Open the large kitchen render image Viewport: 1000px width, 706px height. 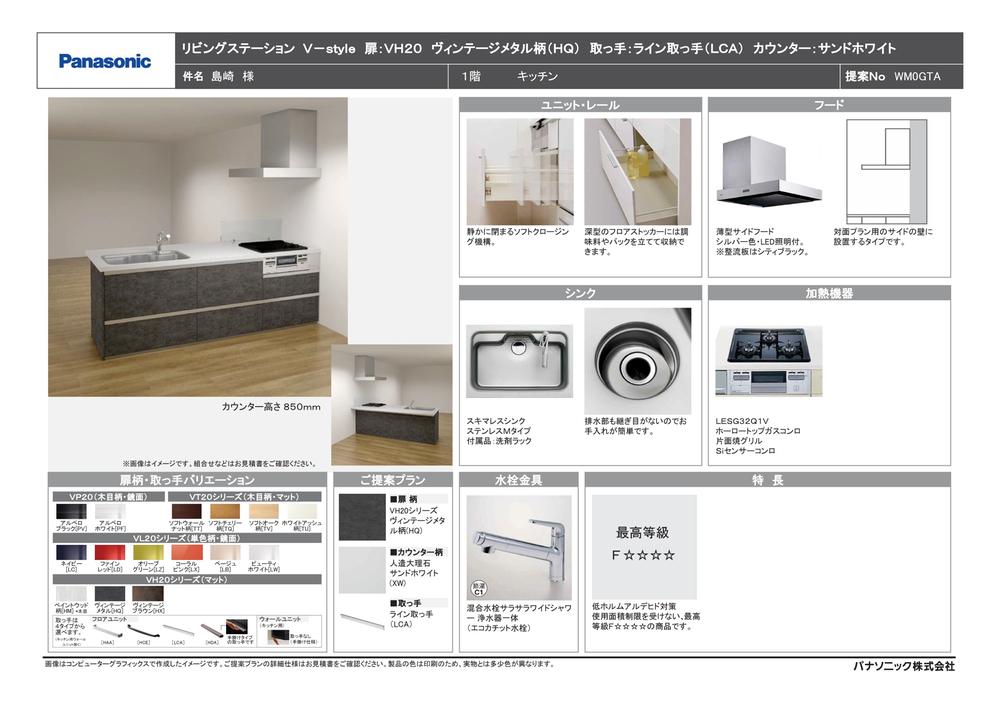198,247
